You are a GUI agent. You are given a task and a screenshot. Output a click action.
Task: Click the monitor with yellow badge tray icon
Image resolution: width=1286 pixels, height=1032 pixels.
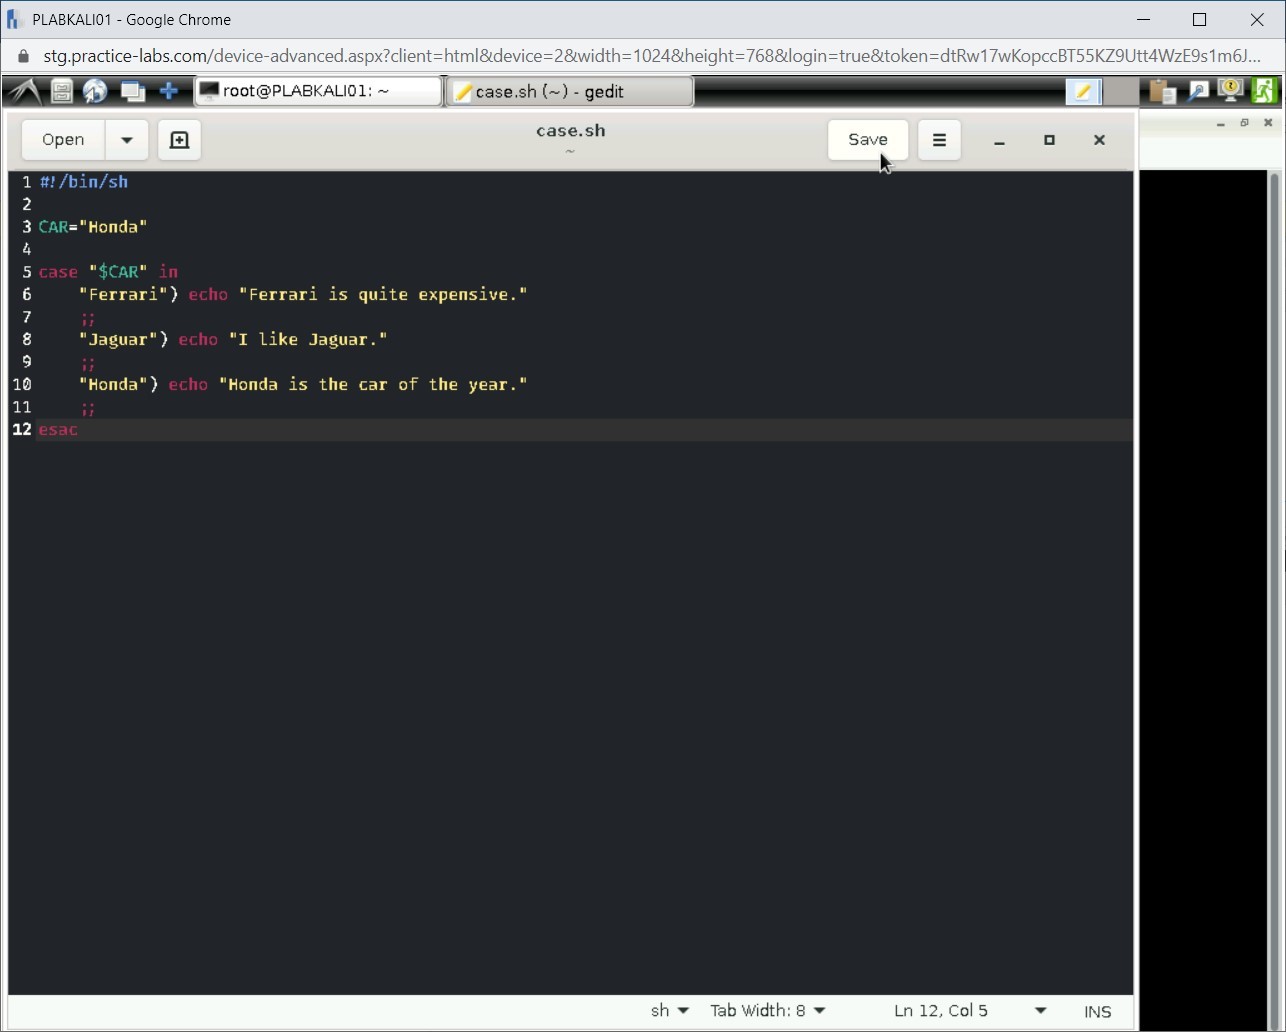tap(1231, 91)
